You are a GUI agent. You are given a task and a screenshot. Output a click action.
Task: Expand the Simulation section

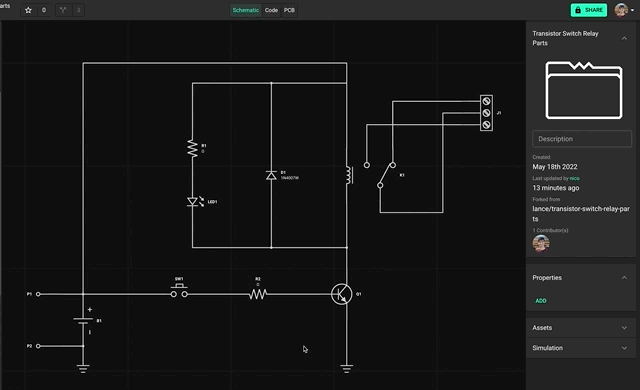pos(624,348)
